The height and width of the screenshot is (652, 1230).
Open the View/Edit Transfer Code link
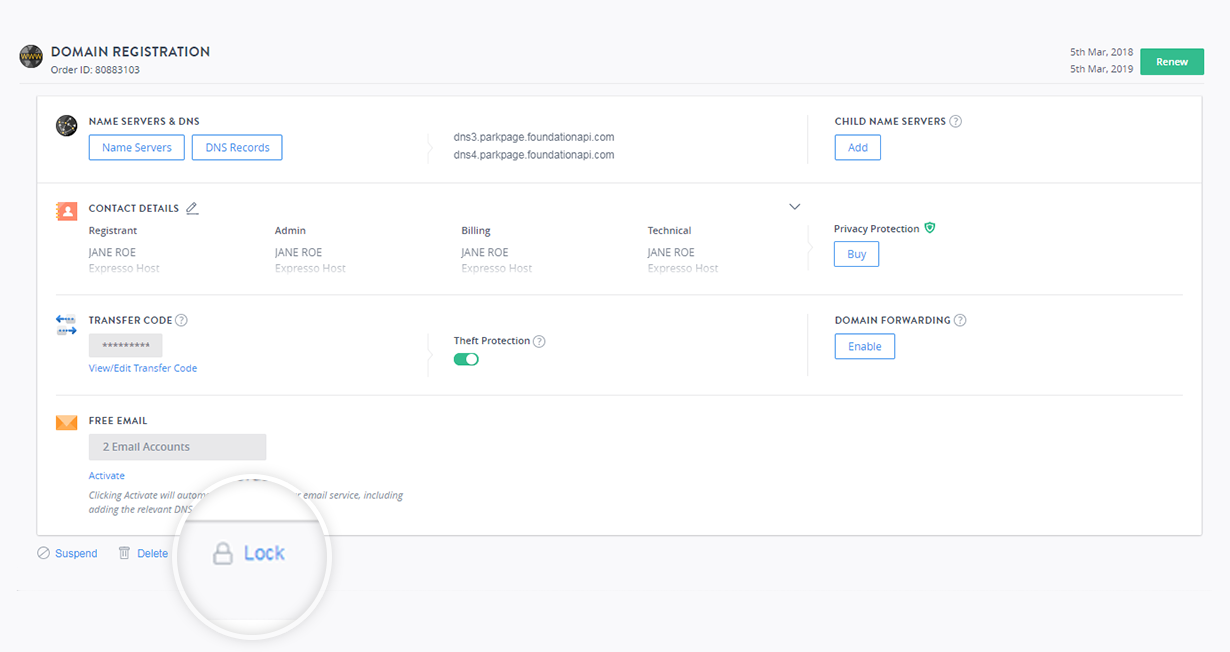click(x=143, y=369)
